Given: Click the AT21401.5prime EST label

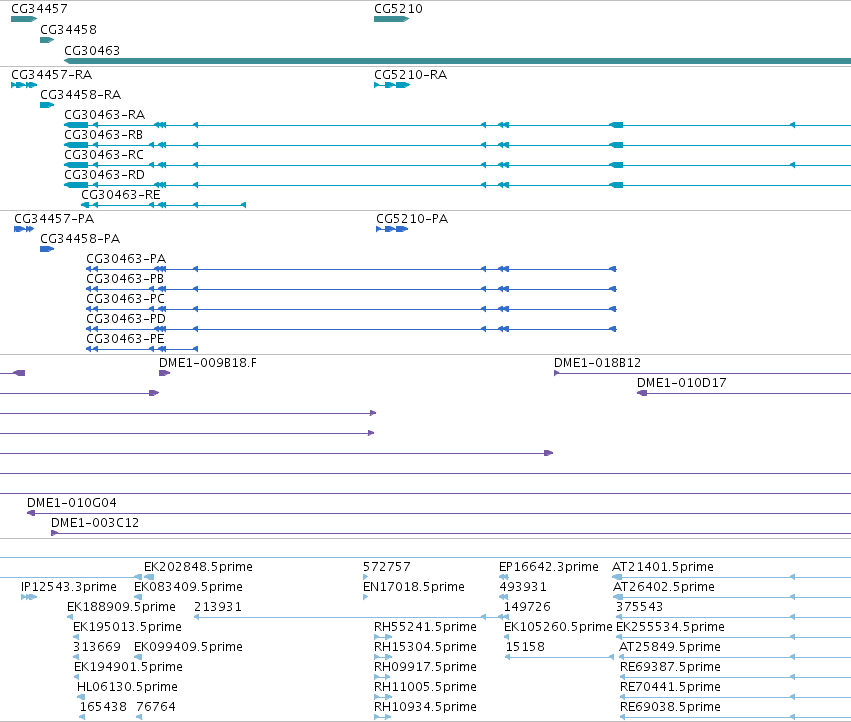Looking at the screenshot, I should [663, 567].
